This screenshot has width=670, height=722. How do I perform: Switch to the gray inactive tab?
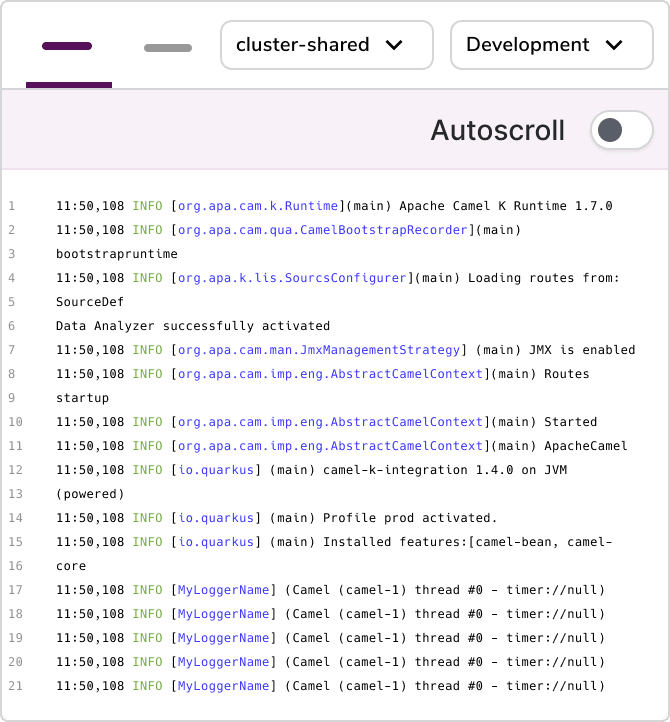(x=167, y=48)
